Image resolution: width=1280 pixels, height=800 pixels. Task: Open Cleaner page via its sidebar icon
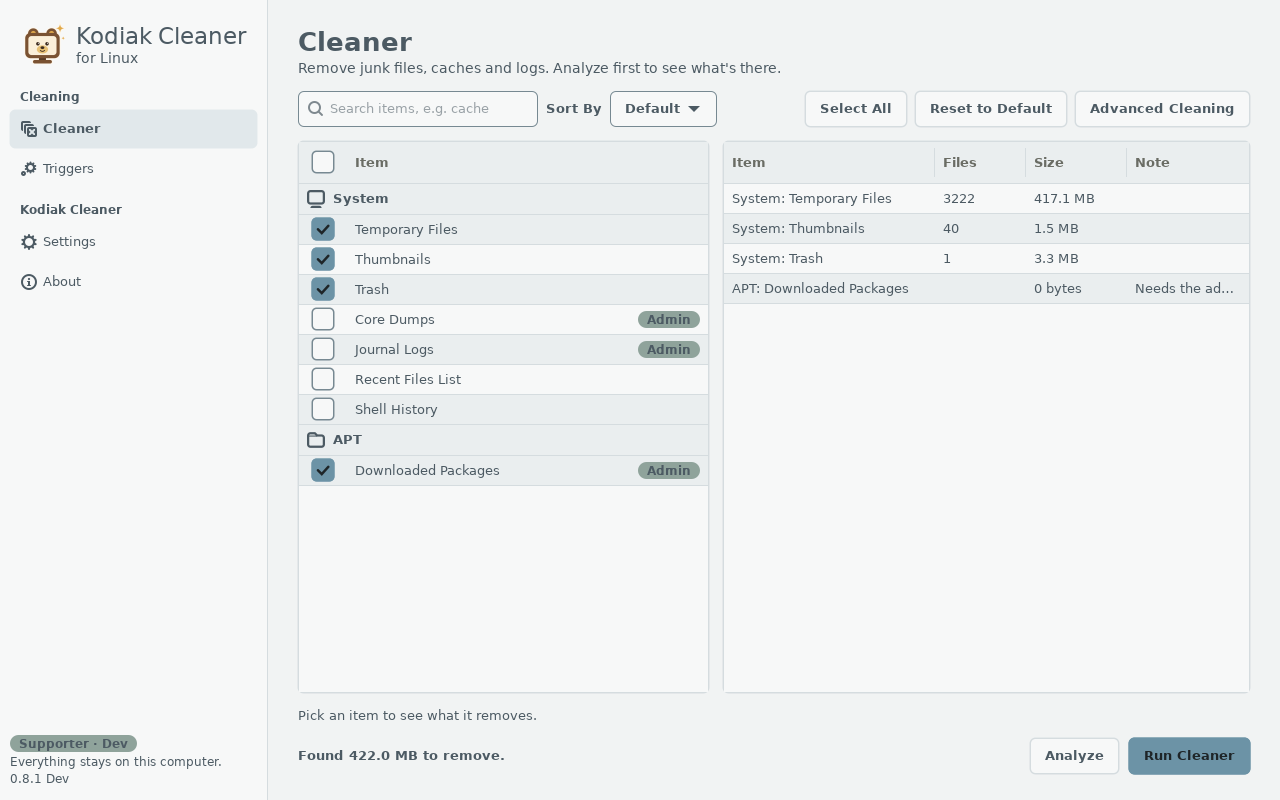29,129
